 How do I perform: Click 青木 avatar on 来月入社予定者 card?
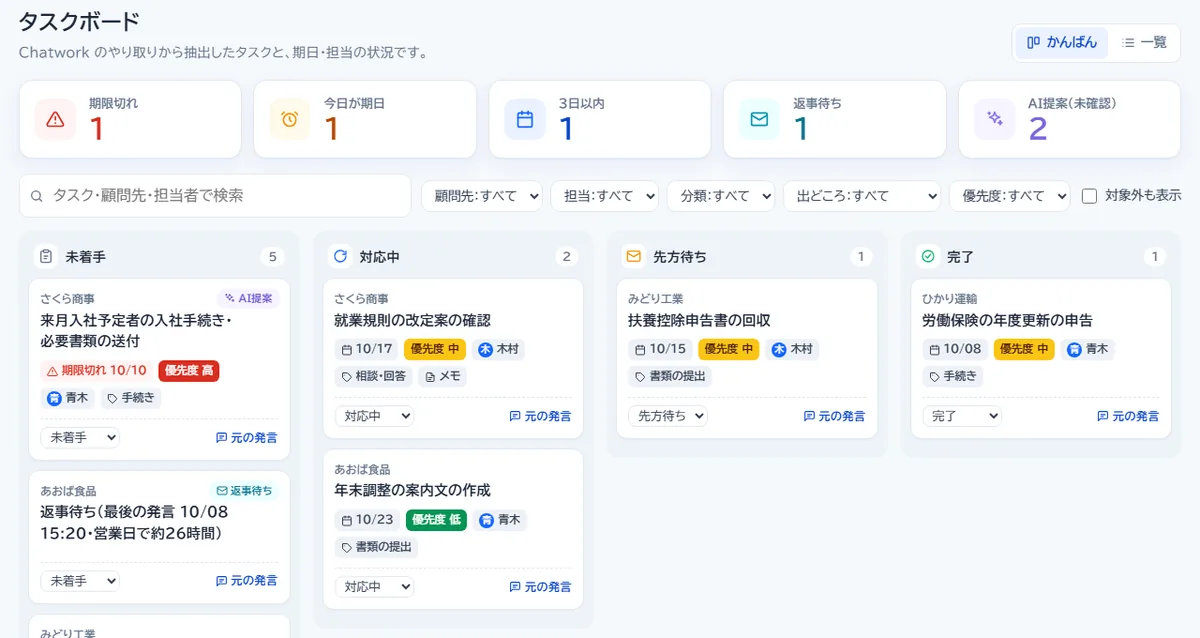tap(54, 398)
